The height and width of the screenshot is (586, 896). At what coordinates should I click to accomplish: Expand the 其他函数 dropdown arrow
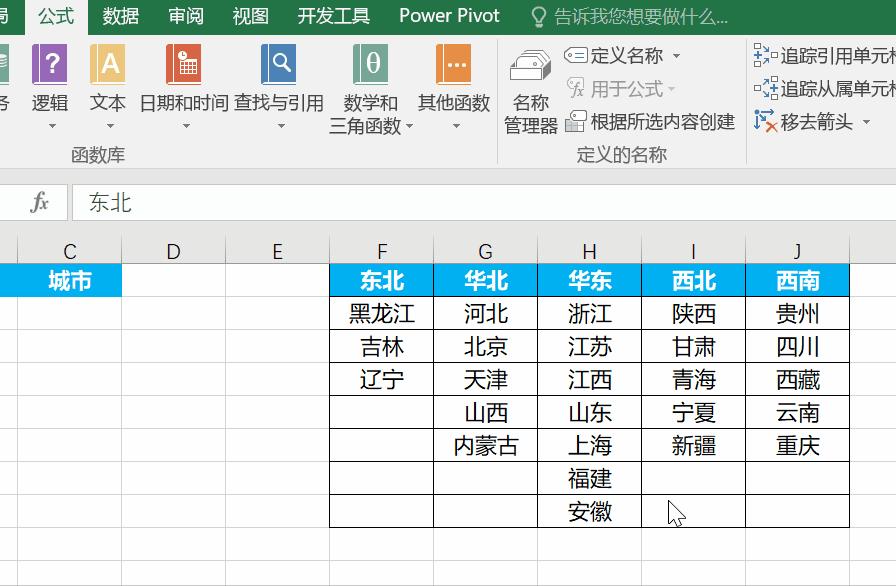pyautogui.click(x=456, y=126)
